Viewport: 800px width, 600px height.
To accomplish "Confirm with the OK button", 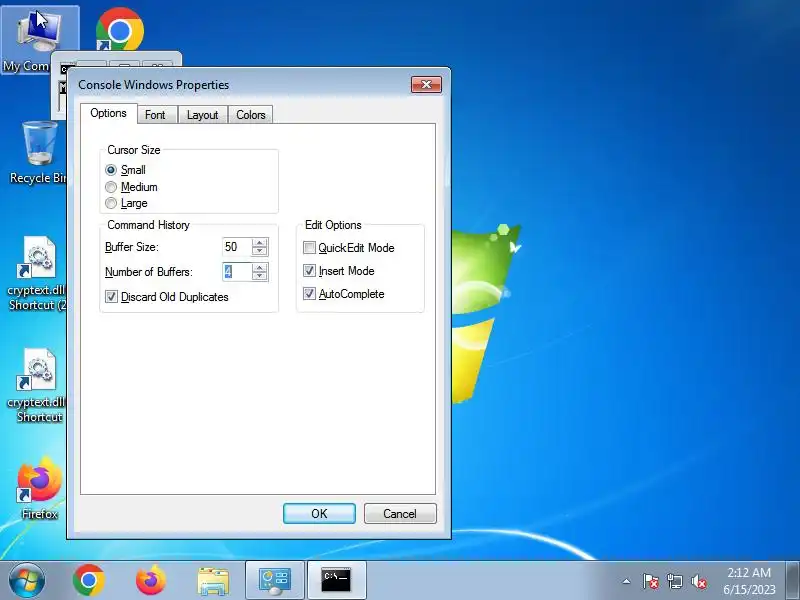I will (x=319, y=513).
